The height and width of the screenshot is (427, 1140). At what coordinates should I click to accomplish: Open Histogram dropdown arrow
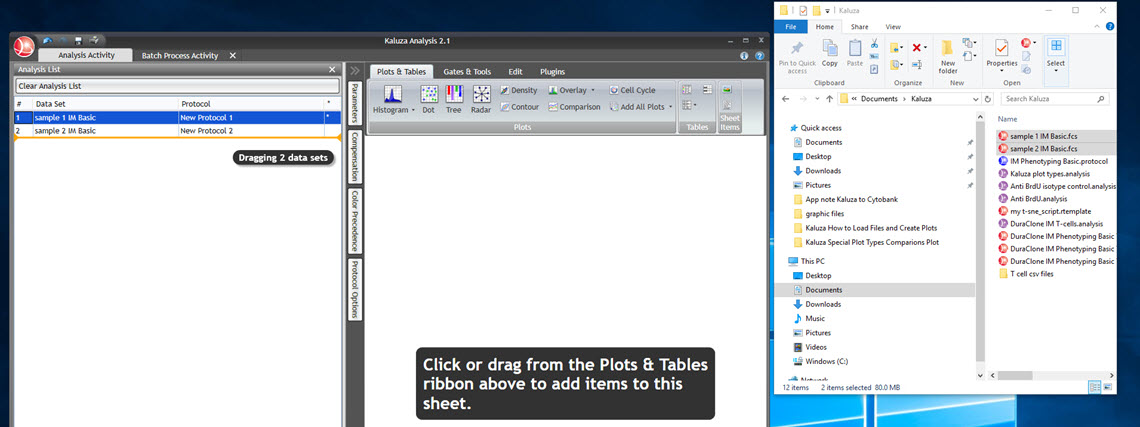(x=413, y=111)
